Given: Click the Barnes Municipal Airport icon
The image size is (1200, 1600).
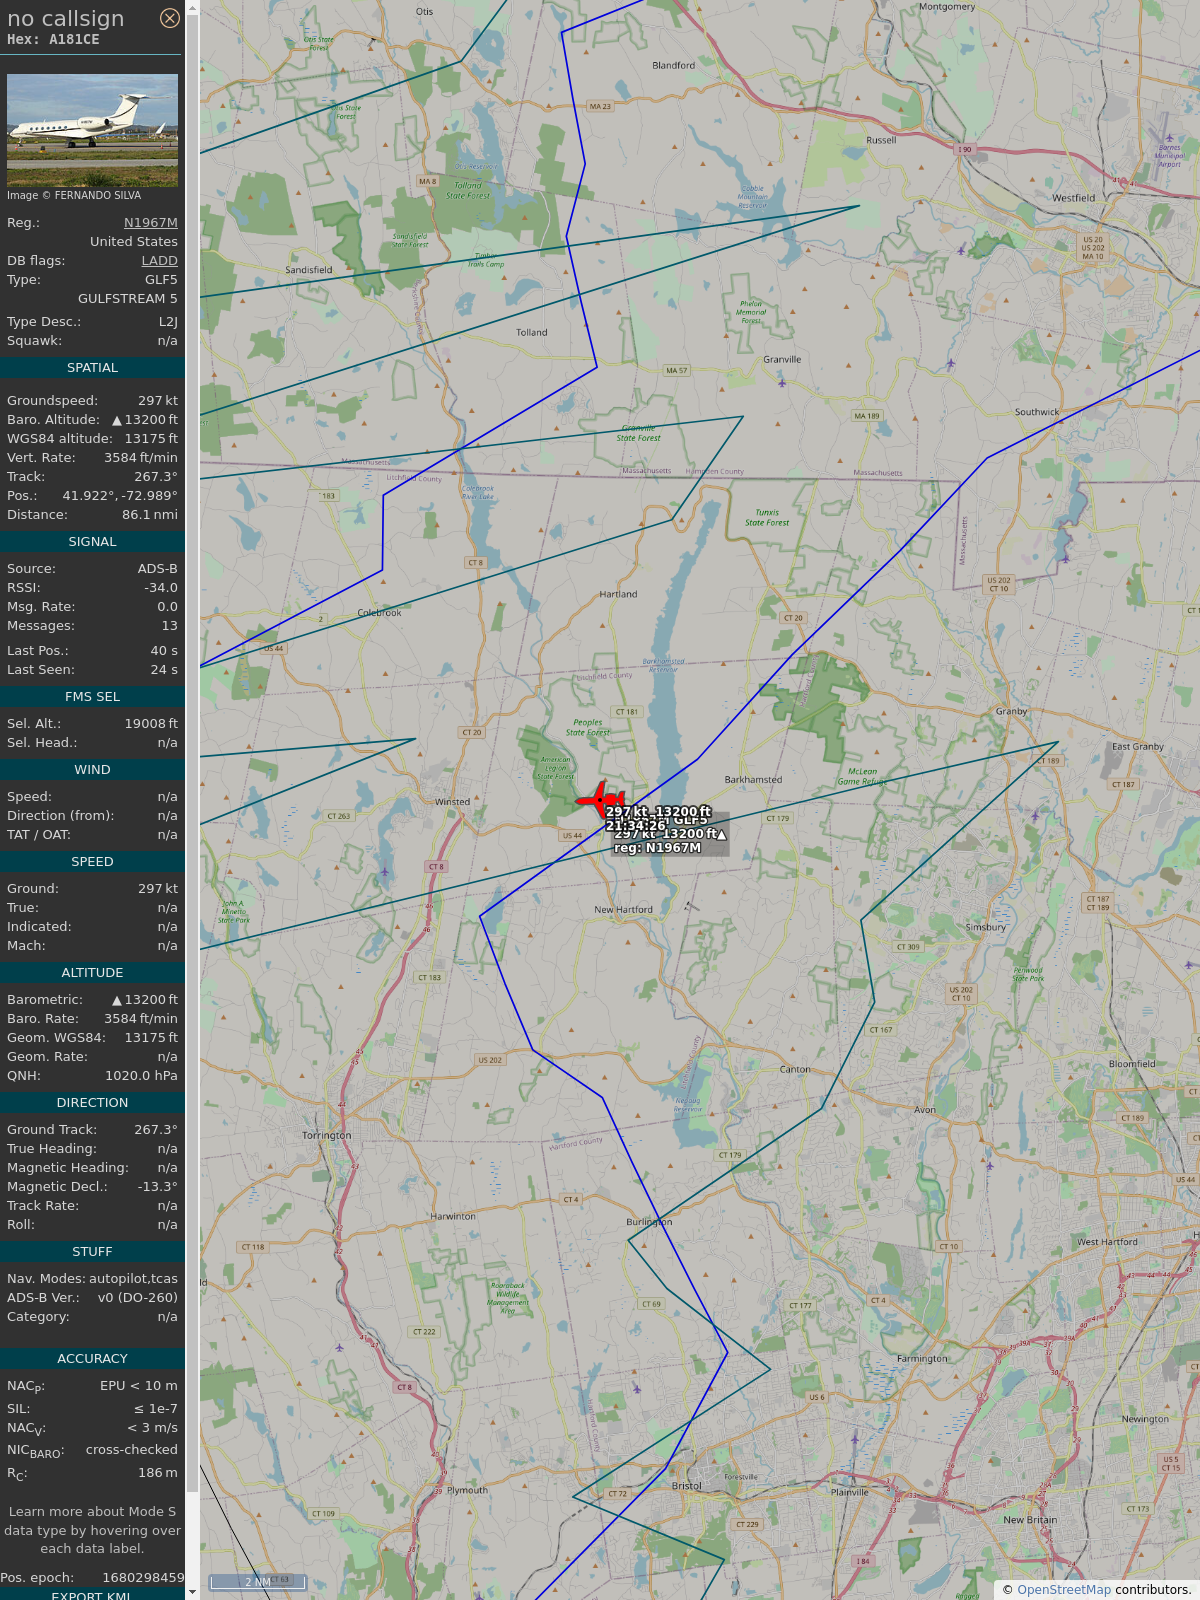Looking at the screenshot, I should tap(1167, 139).
